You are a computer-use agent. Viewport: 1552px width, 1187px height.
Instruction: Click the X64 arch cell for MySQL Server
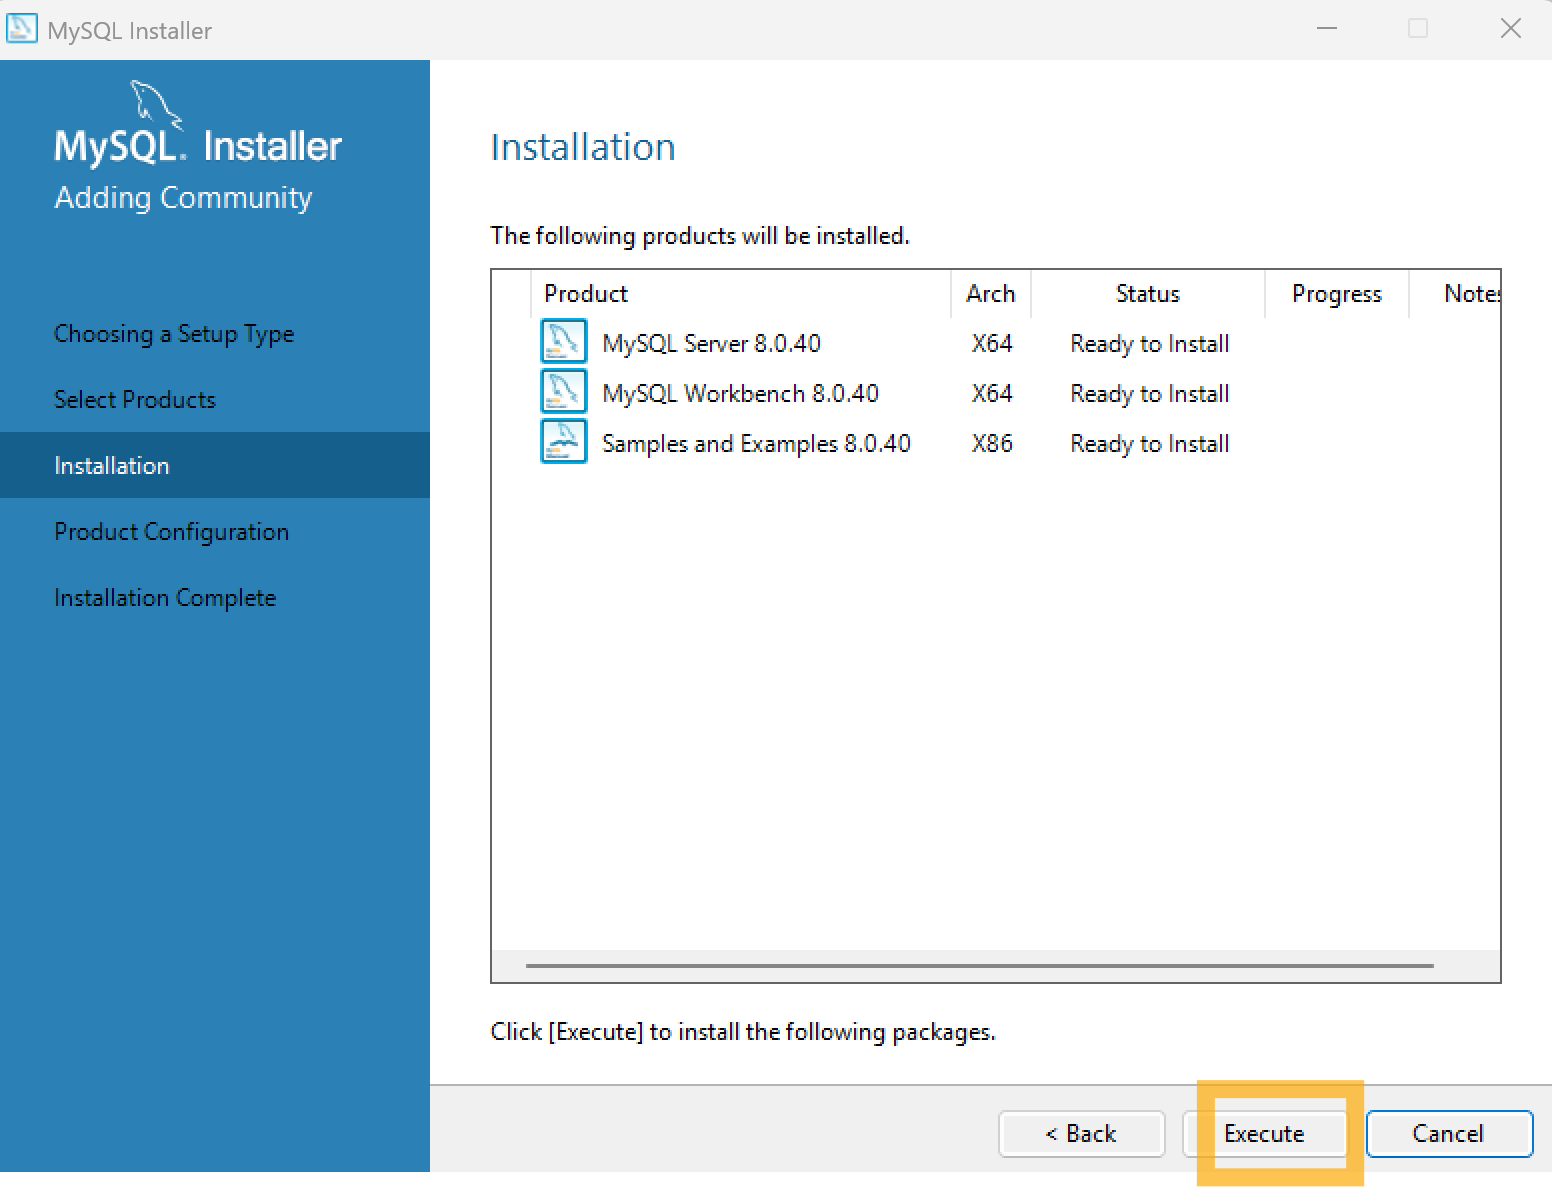(992, 343)
